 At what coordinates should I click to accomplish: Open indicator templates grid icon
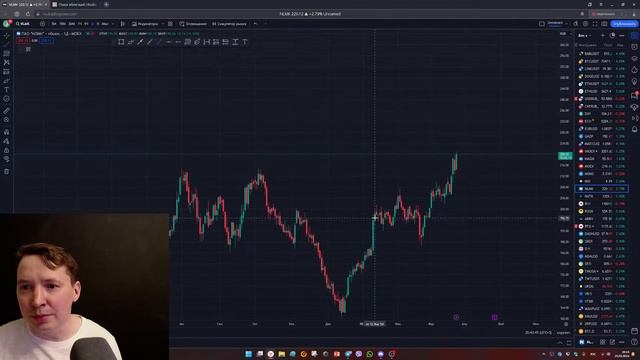(x=170, y=24)
